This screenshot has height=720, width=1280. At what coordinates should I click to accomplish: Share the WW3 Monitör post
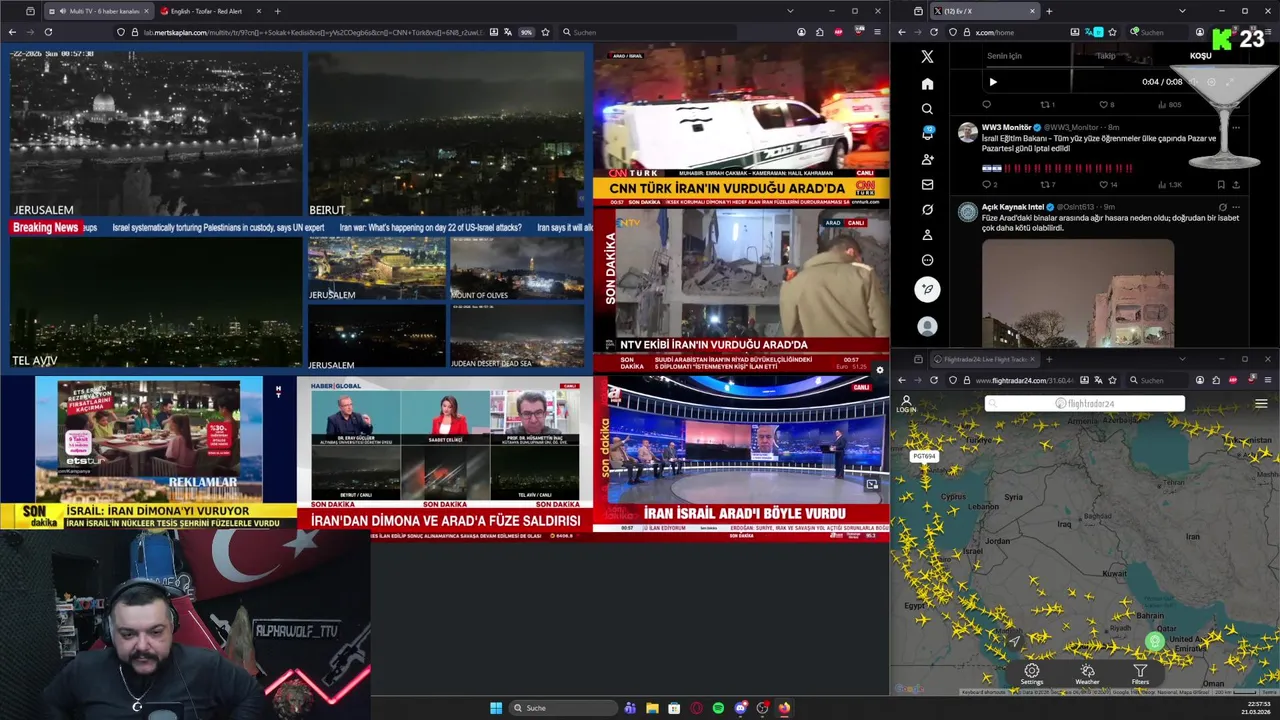(x=1236, y=185)
